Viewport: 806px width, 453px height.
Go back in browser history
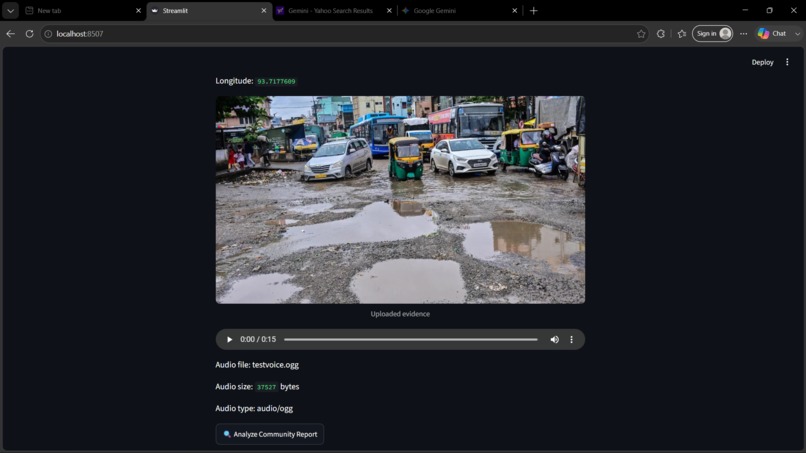(11, 33)
